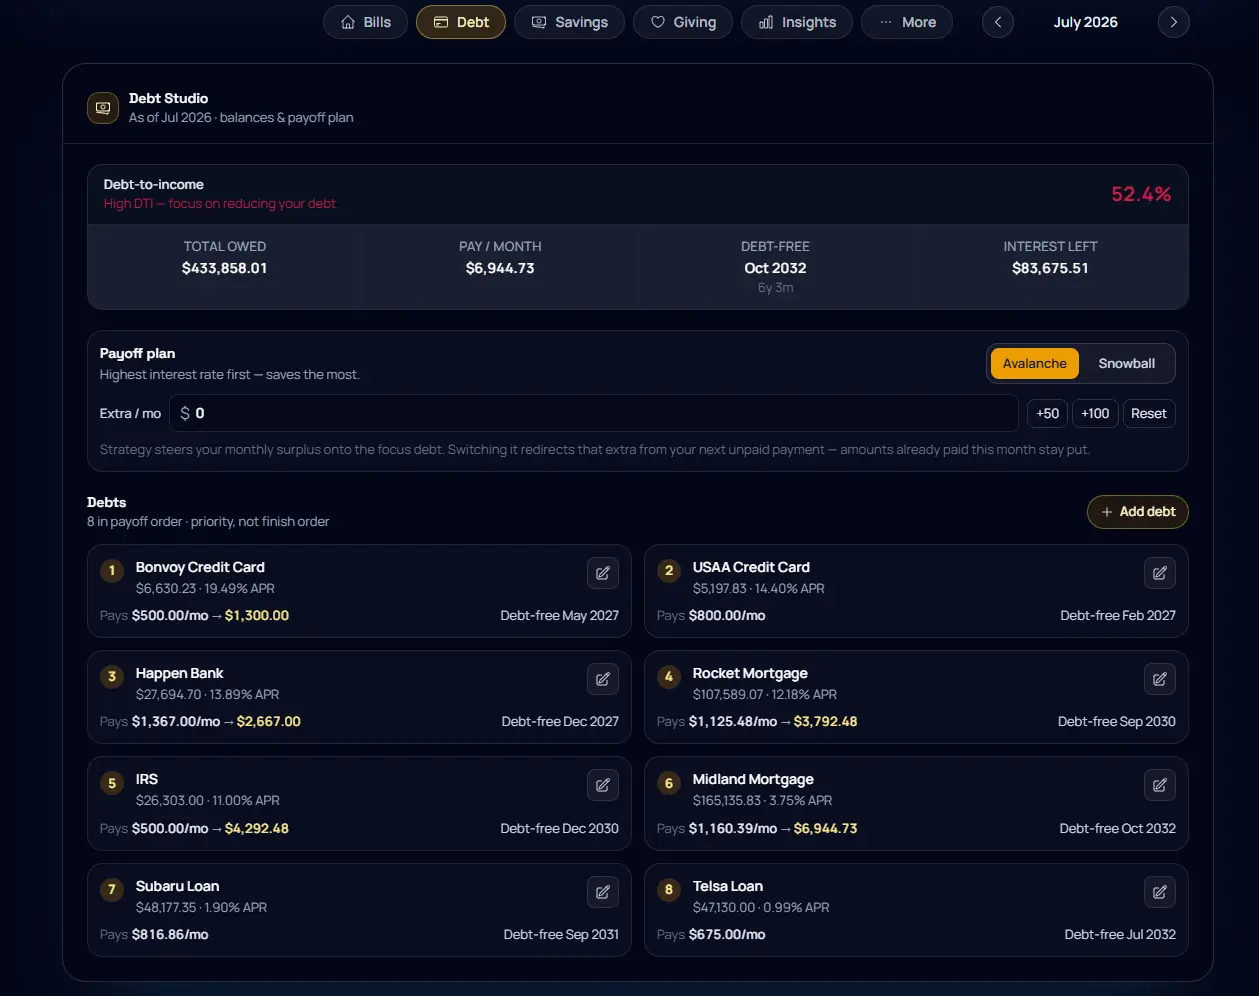The width and height of the screenshot is (1259, 996).
Task: Advance to next month arrow
Action: click(x=1174, y=22)
